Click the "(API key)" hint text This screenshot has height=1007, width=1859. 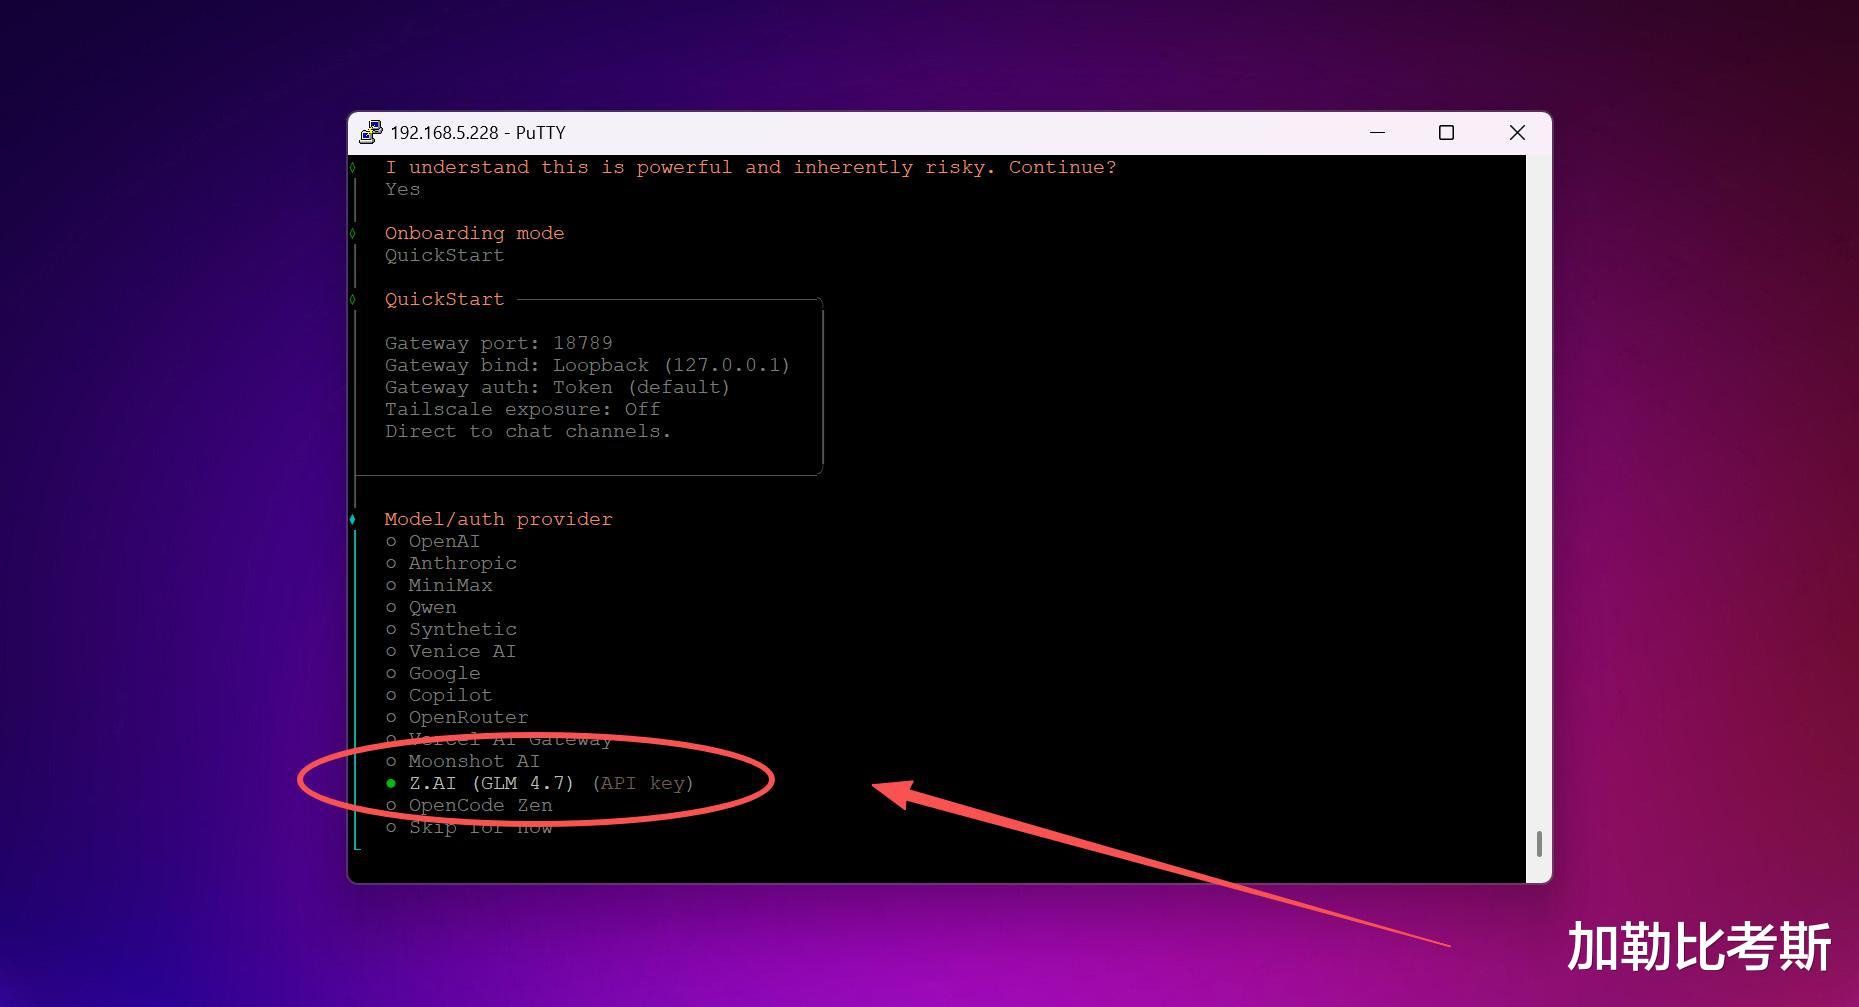[643, 783]
